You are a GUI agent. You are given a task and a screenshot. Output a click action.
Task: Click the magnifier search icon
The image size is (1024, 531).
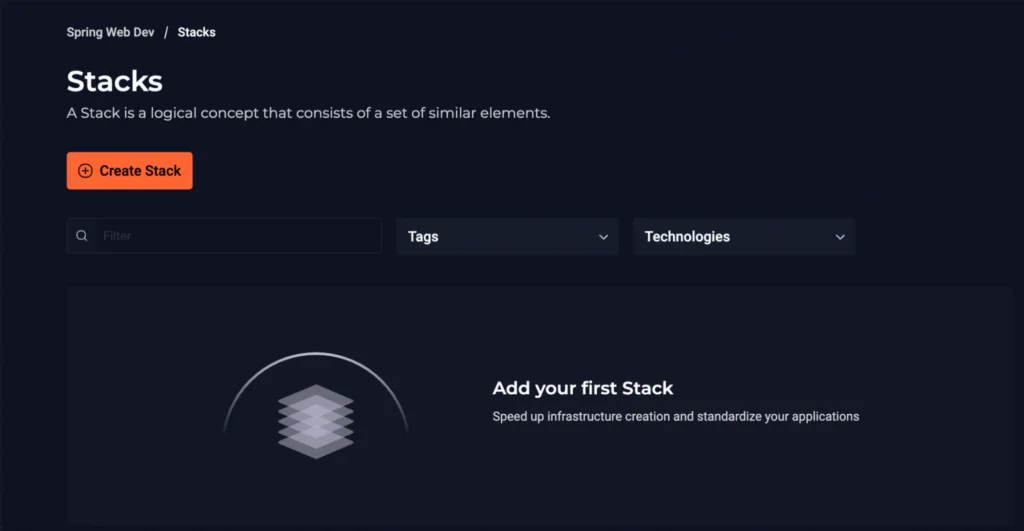point(82,236)
